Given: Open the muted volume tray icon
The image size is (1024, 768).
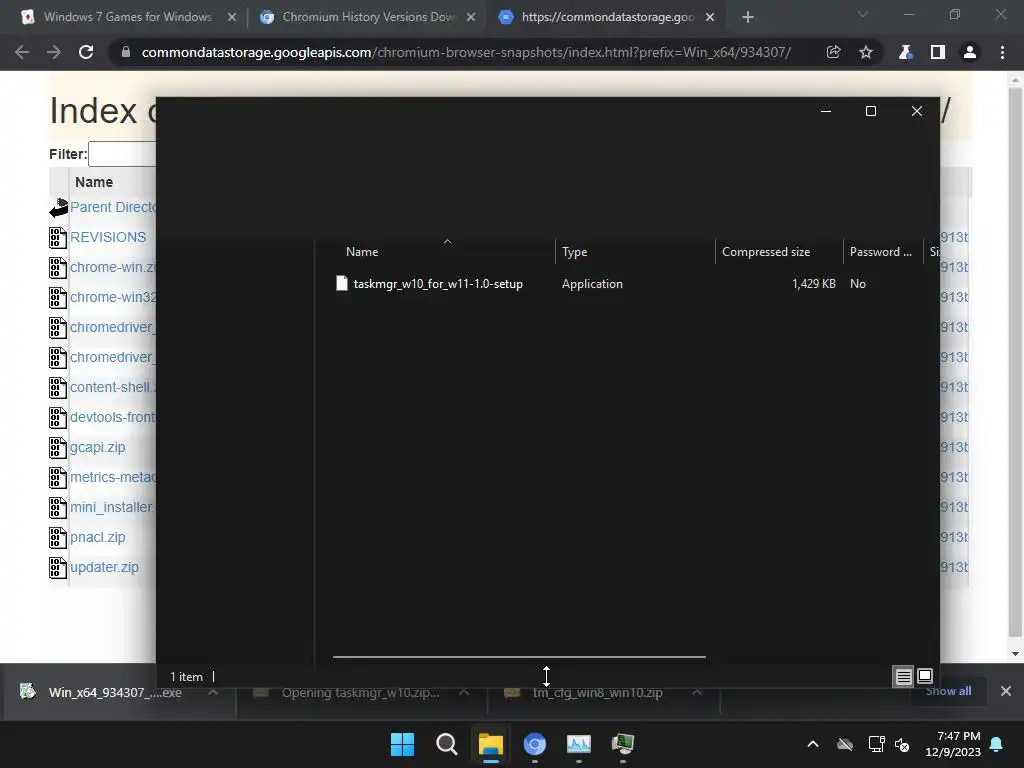Looking at the screenshot, I should tap(903, 744).
